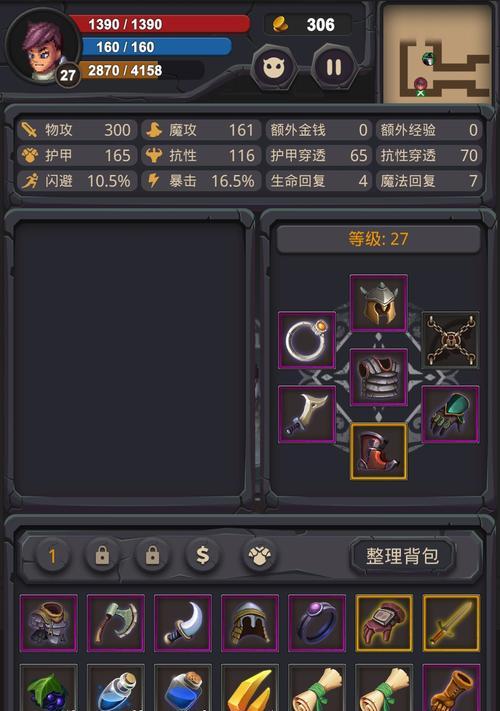Select the equipped silver ring slot
This screenshot has width=500, height=711.
pyautogui.click(x=307, y=340)
